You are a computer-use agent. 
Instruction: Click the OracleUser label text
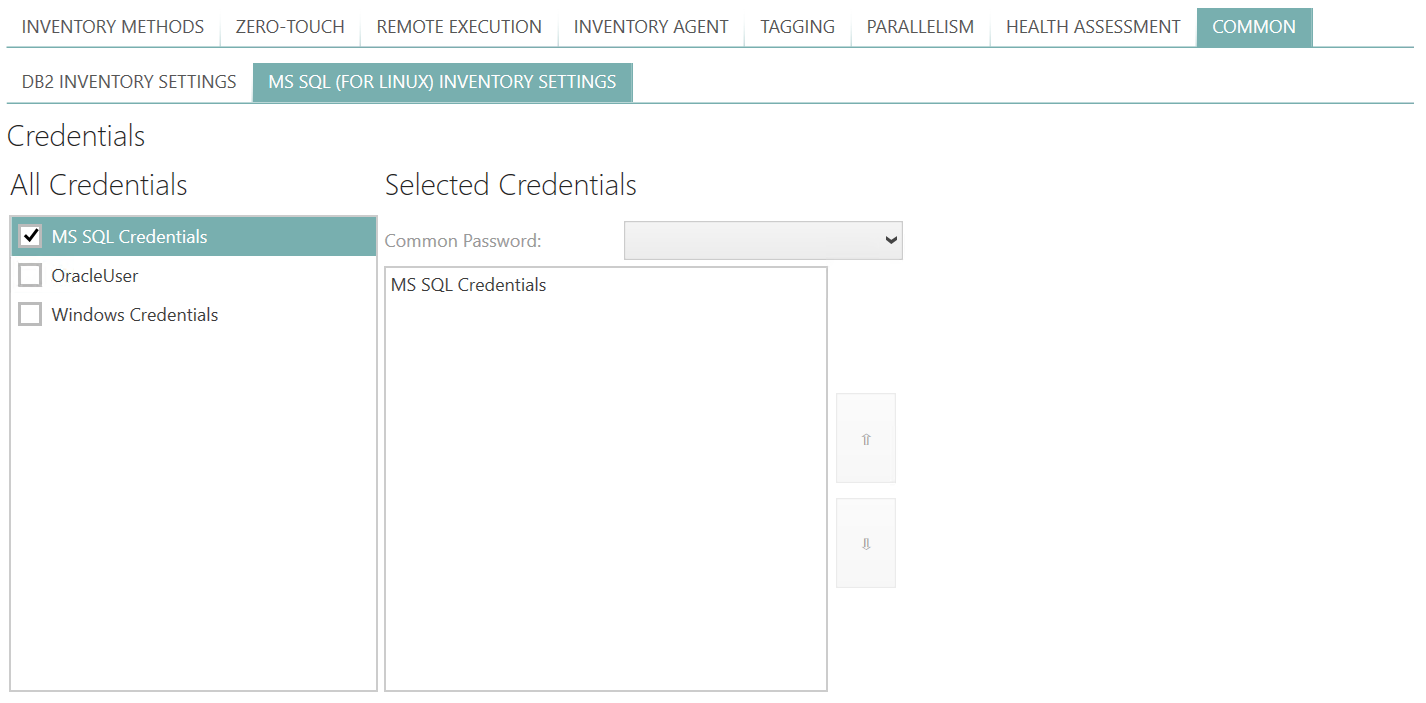94,275
